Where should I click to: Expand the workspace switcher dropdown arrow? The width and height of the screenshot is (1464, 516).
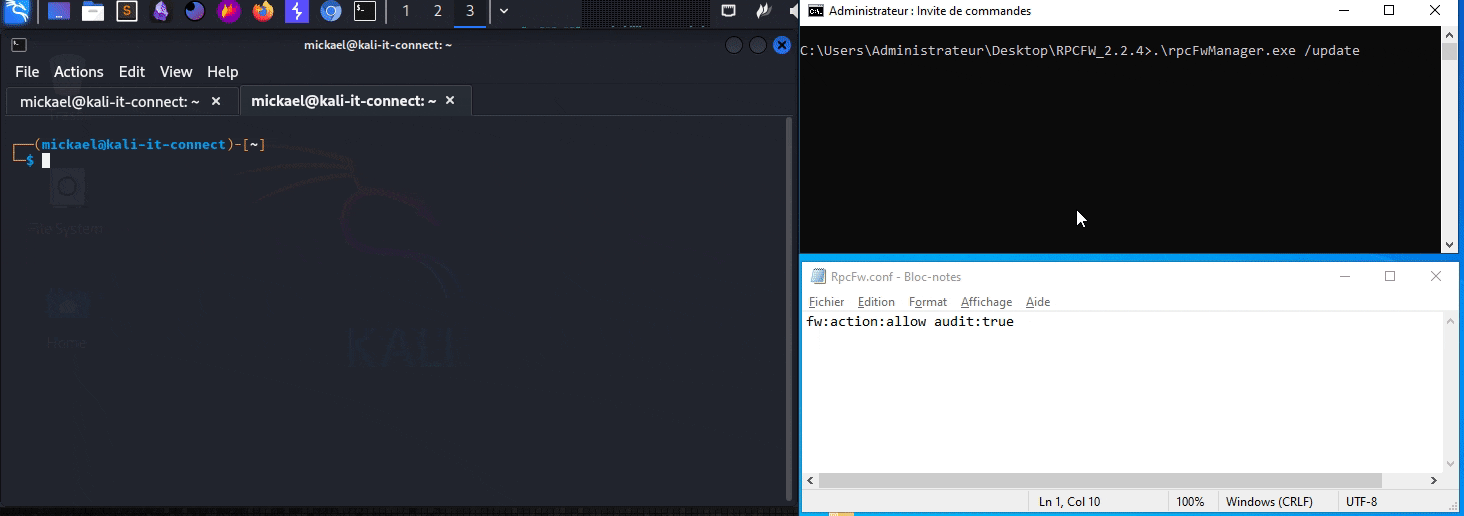(x=504, y=12)
